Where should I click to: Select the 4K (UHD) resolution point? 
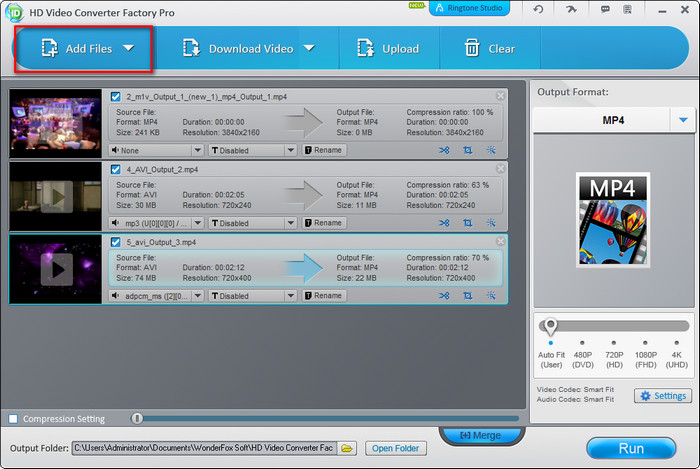tap(677, 343)
